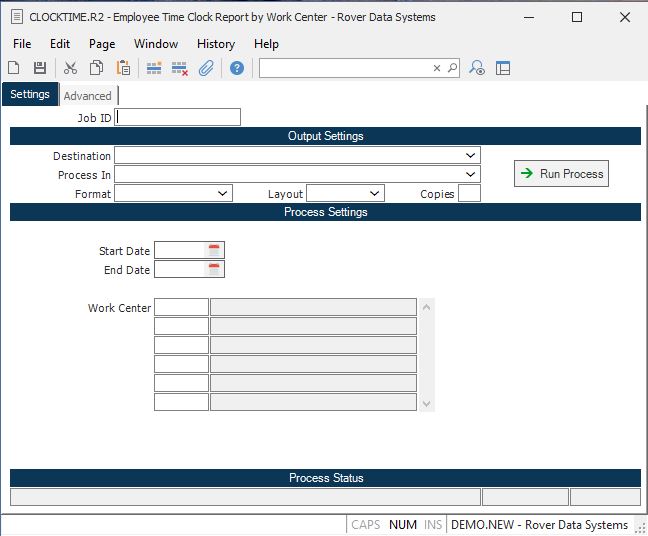The width and height of the screenshot is (648, 536).
Task: Open the Format dropdown list
Action: click(x=222, y=194)
